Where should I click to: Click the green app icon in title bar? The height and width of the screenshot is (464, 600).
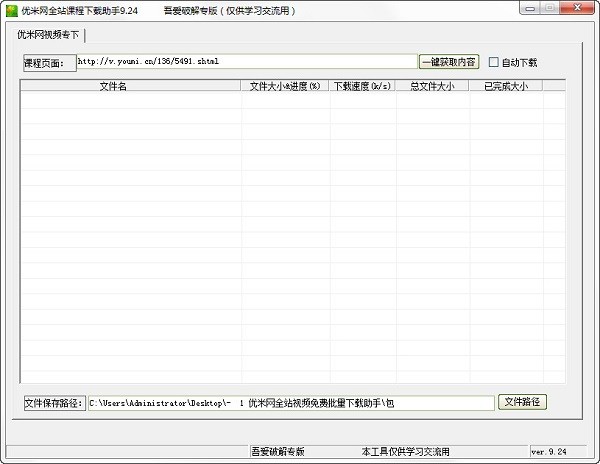[x=12, y=11]
